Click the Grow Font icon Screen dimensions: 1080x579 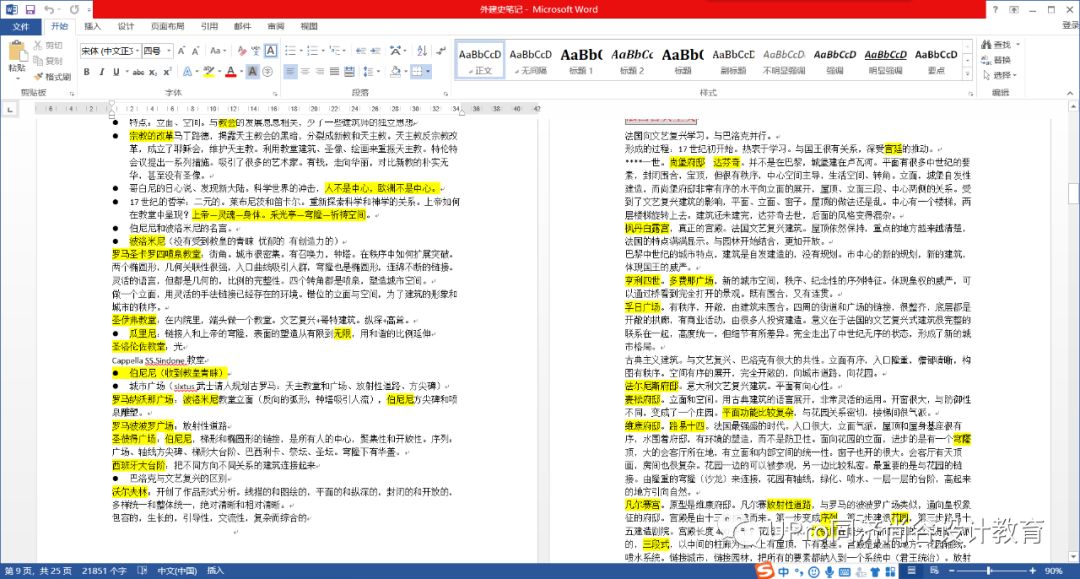coord(181,51)
